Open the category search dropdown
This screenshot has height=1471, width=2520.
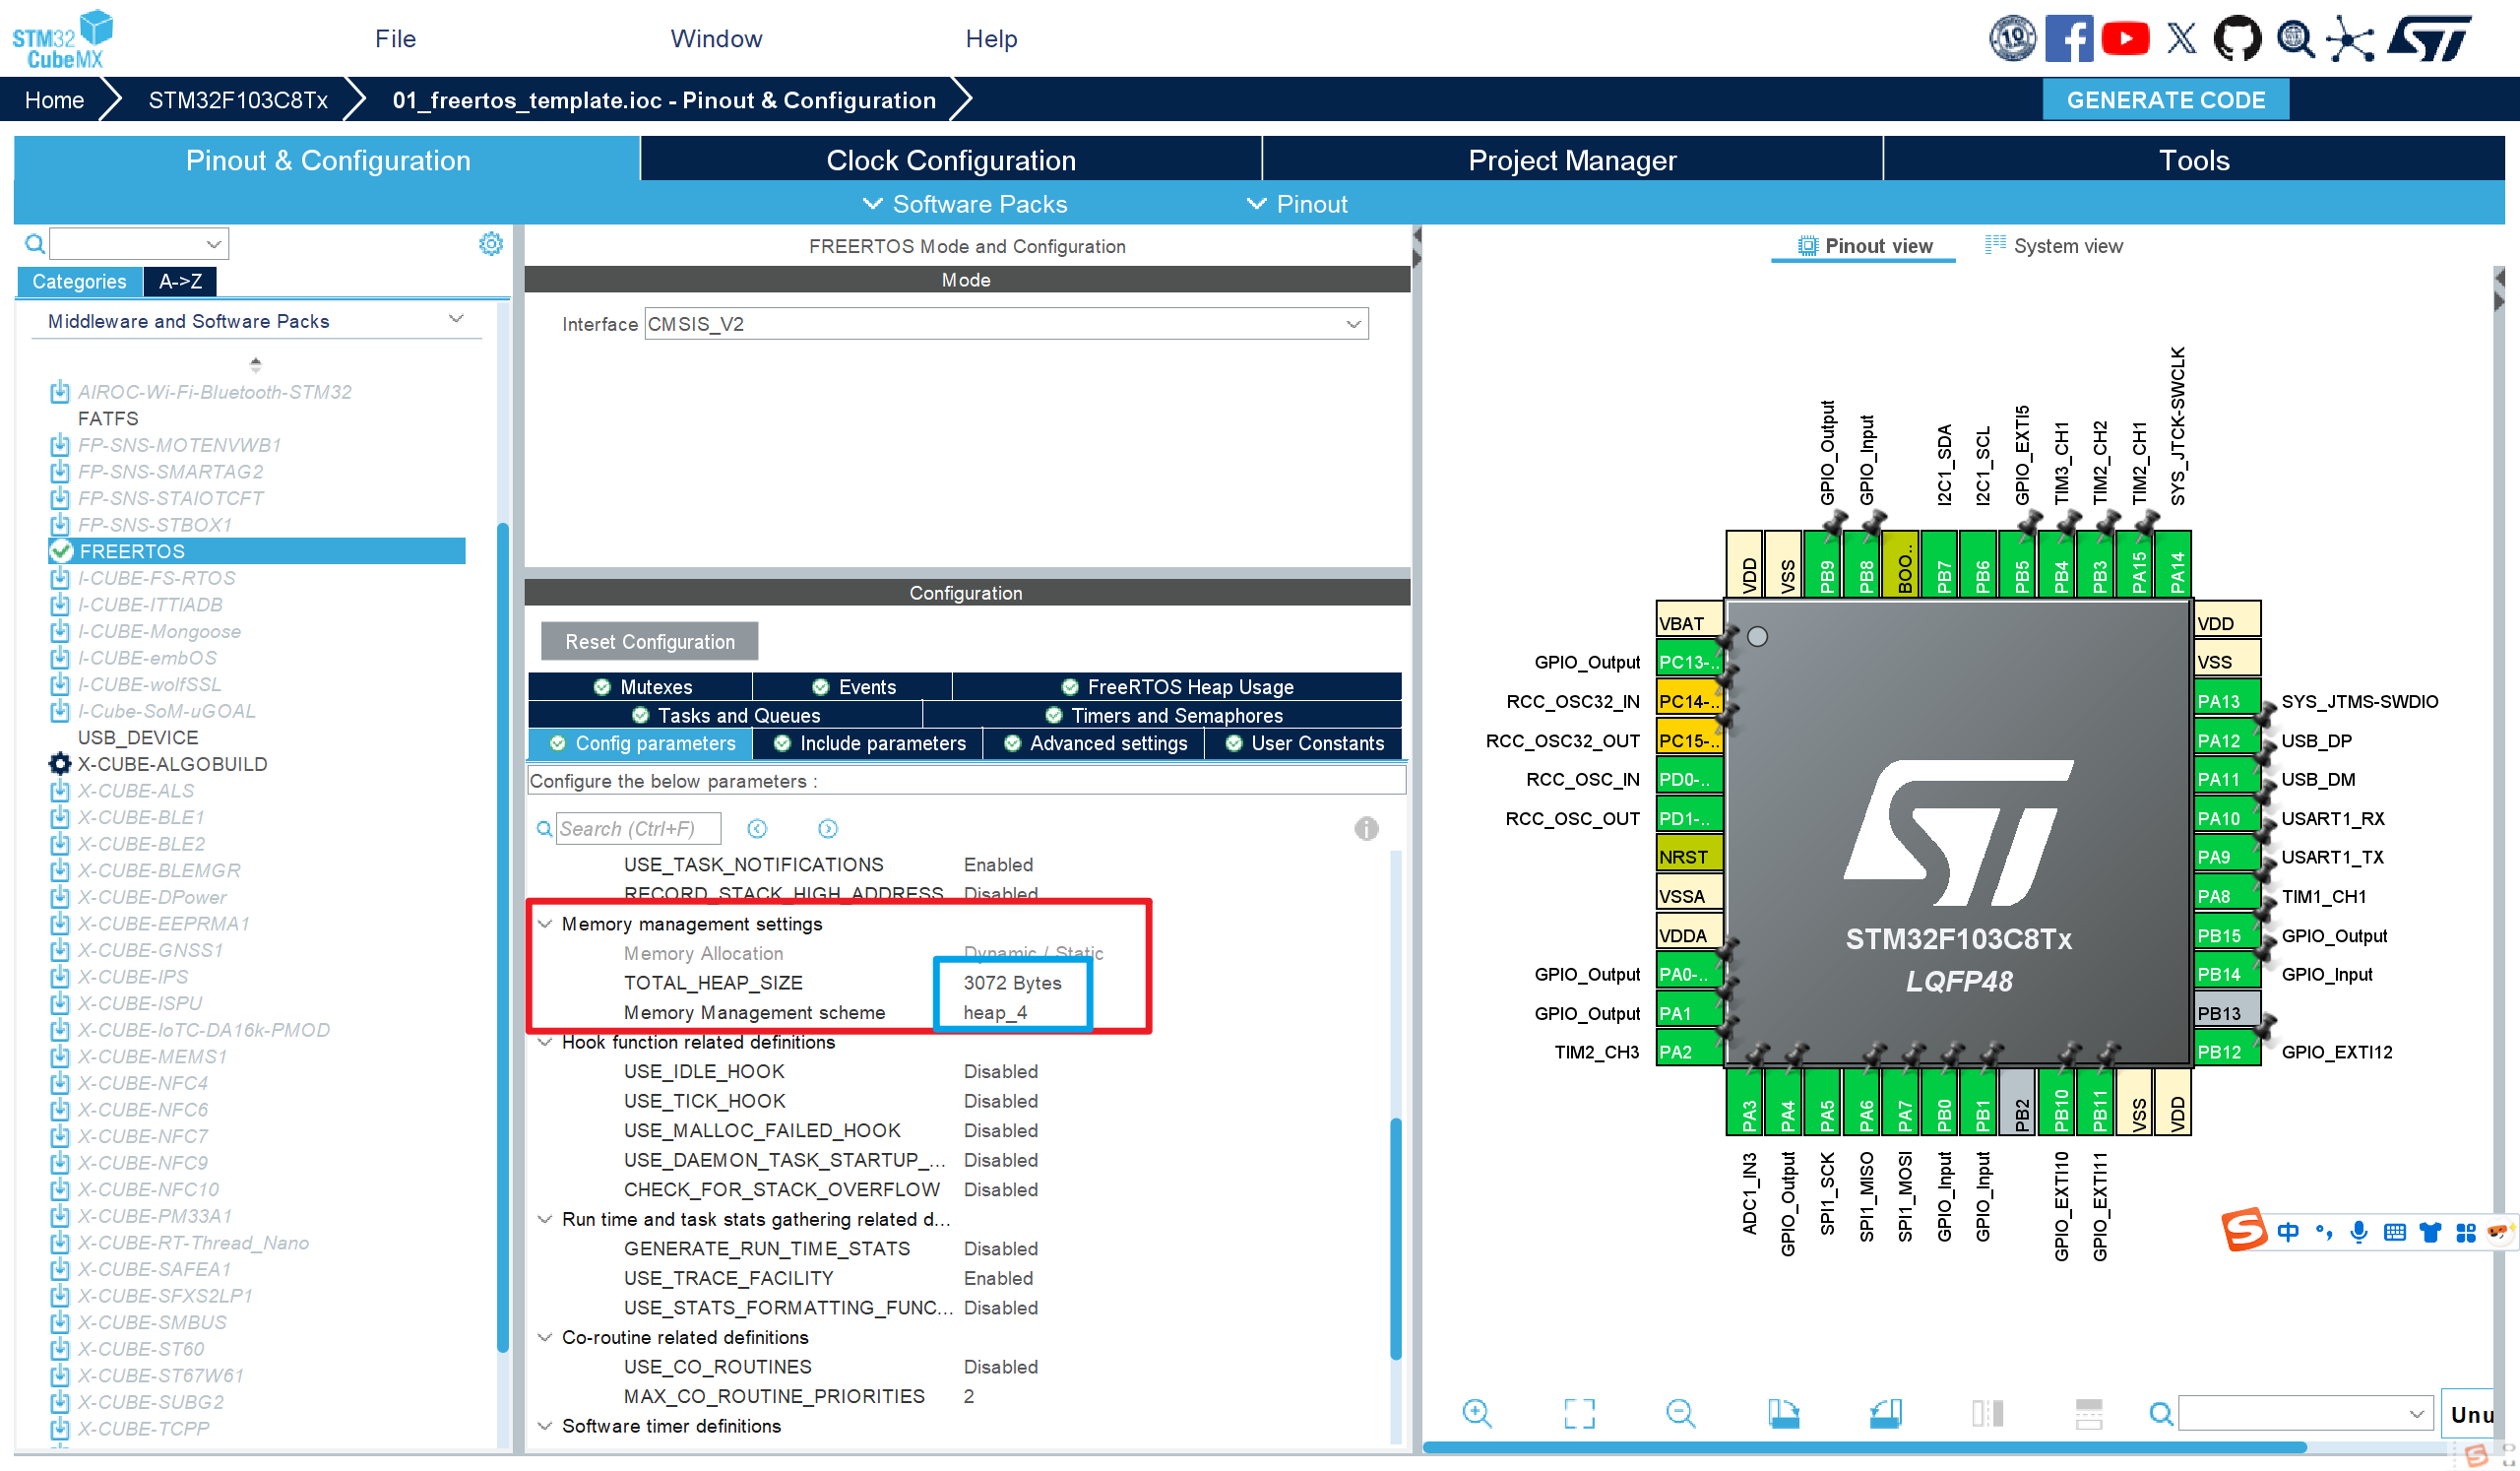coord(139,244)
